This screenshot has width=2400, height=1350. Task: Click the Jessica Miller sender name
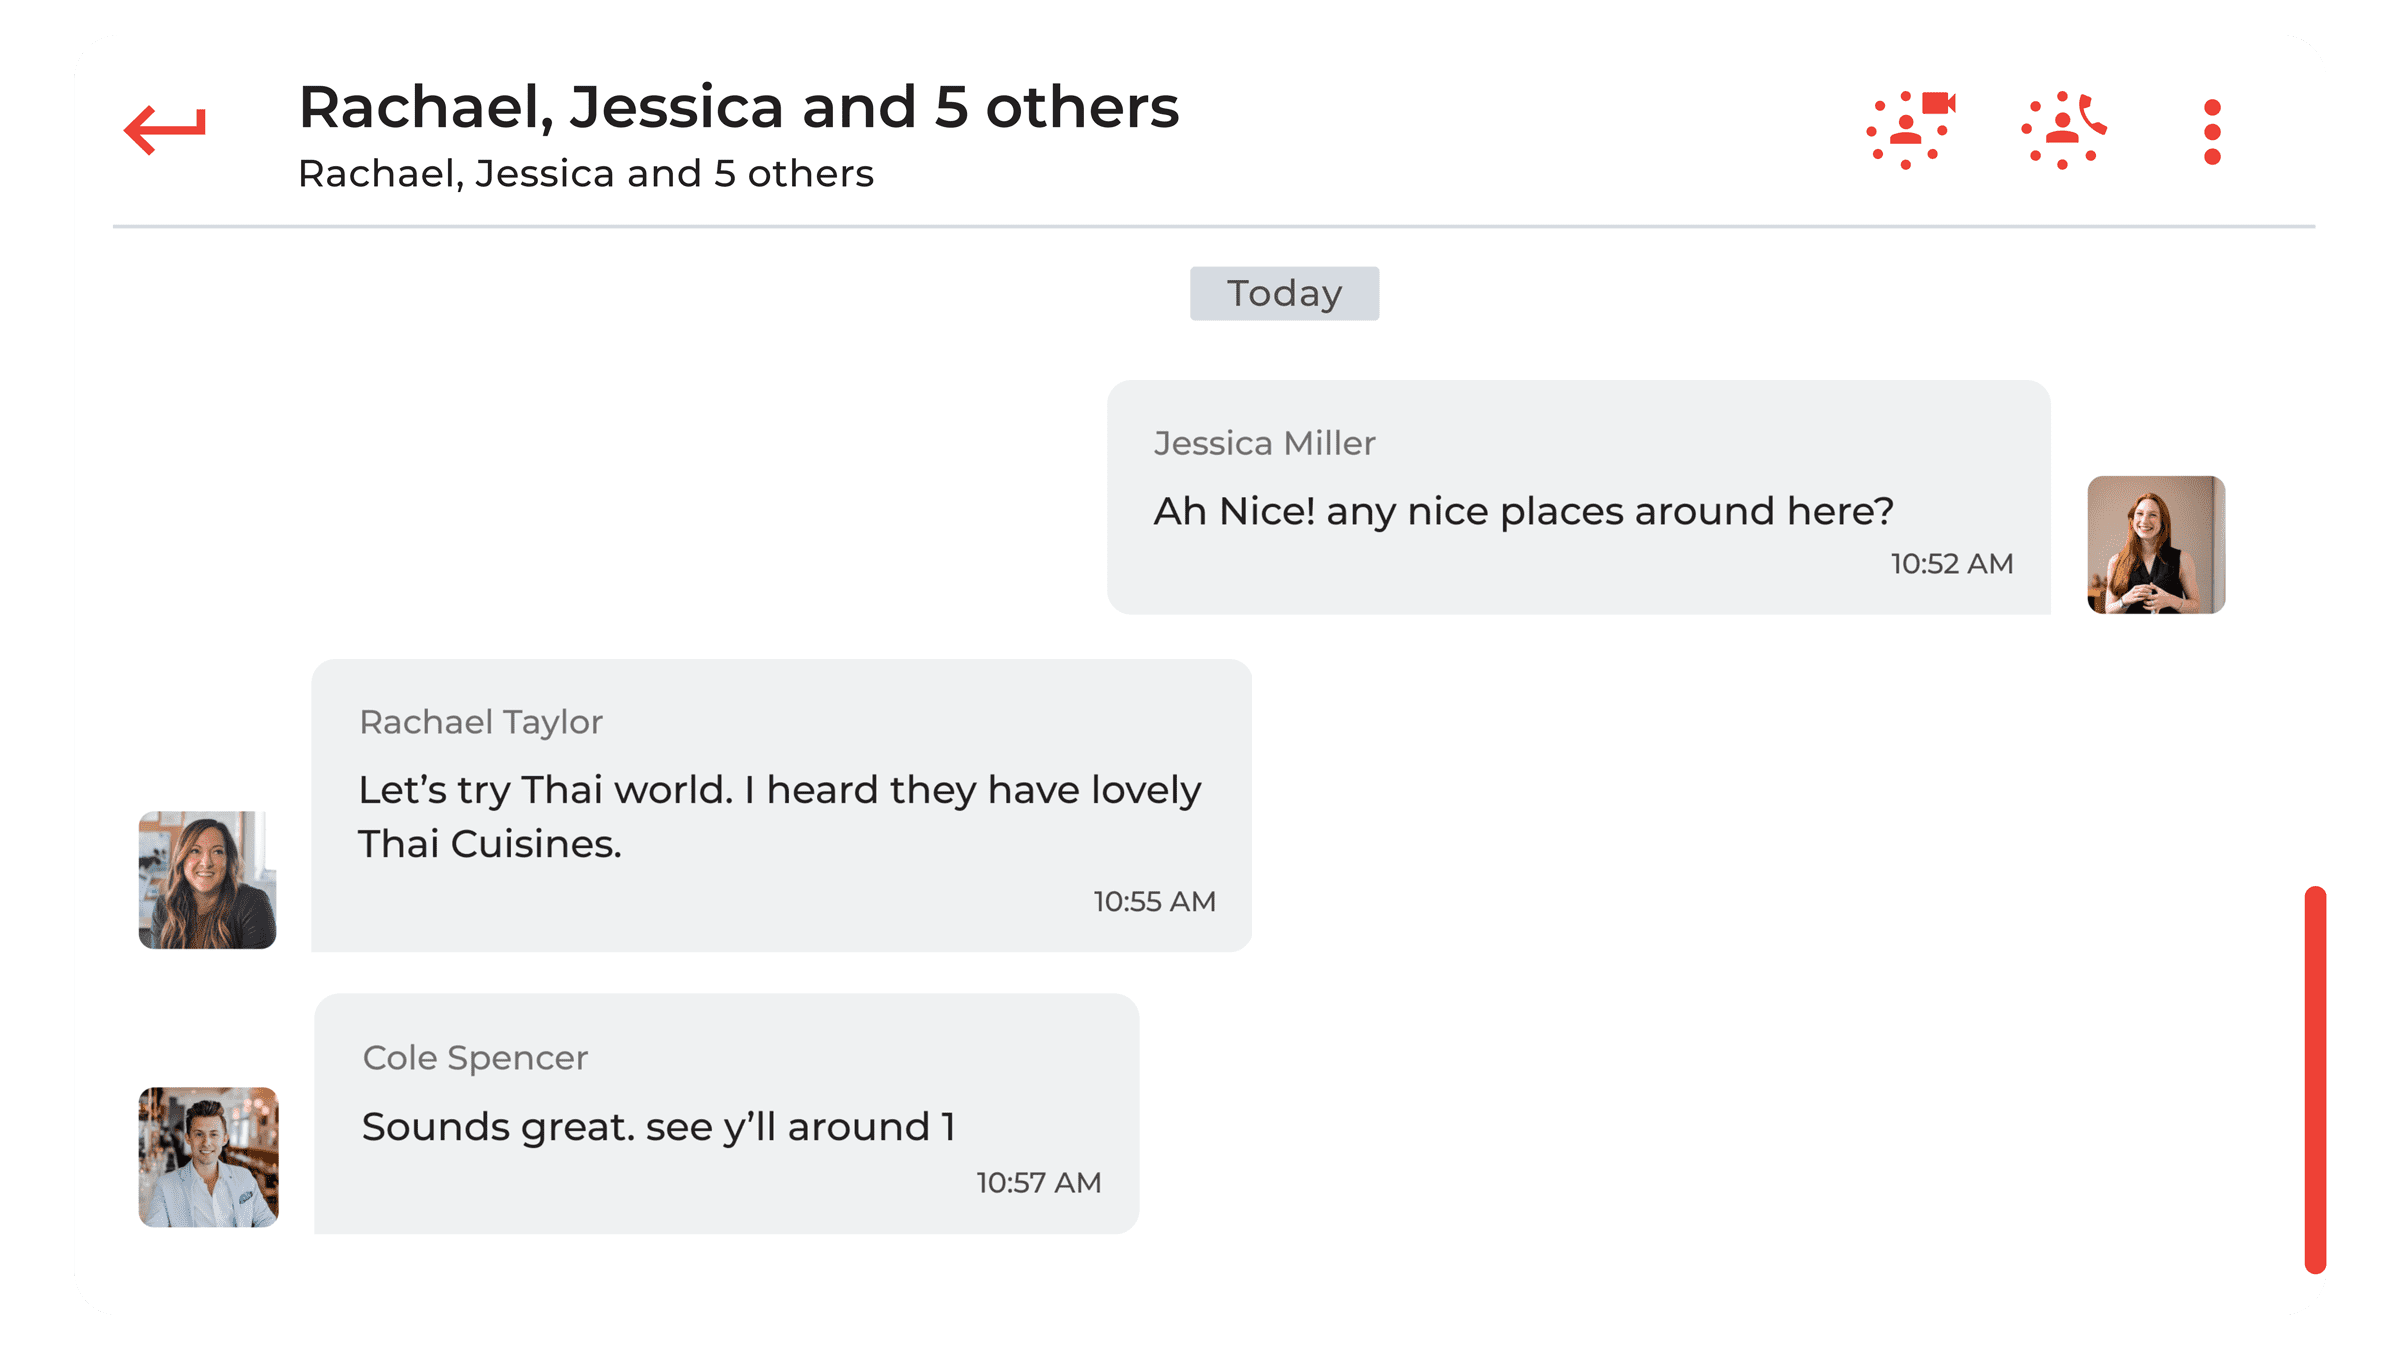1264,443
